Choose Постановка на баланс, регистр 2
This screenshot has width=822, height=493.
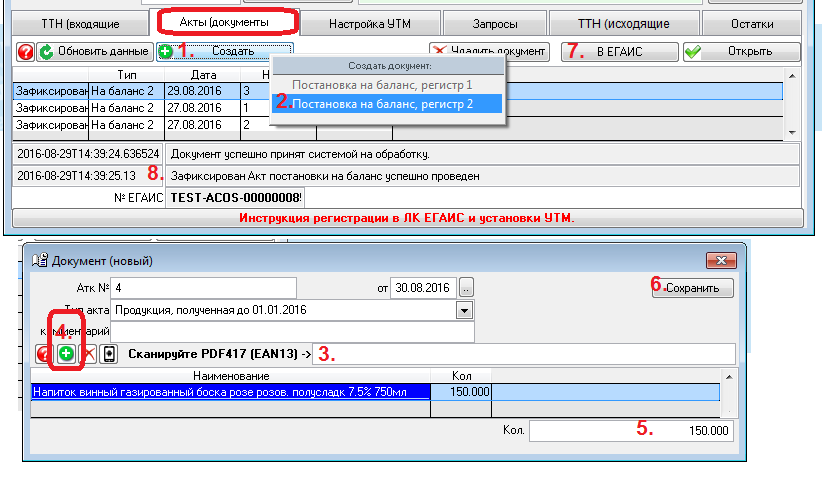point(387,103)
